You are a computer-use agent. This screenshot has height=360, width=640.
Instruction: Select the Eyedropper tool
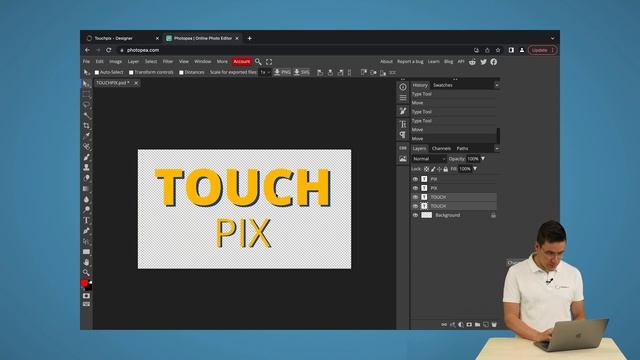tap(86, 136)
